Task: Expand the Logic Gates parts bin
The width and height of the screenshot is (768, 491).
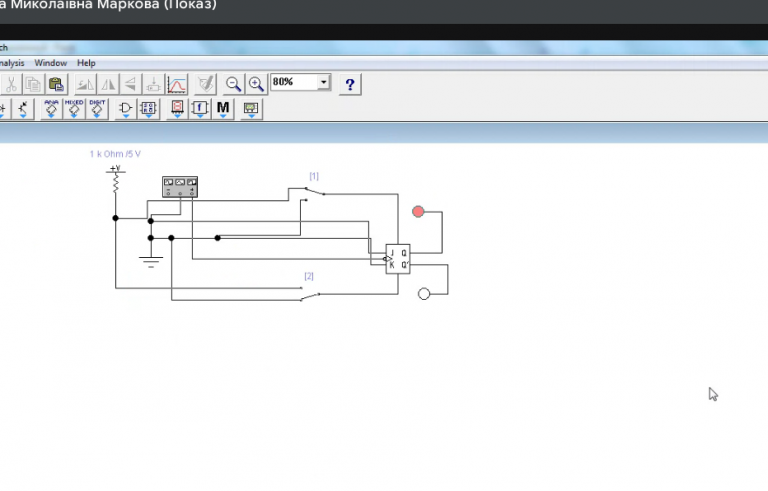Action: (125, 109)
